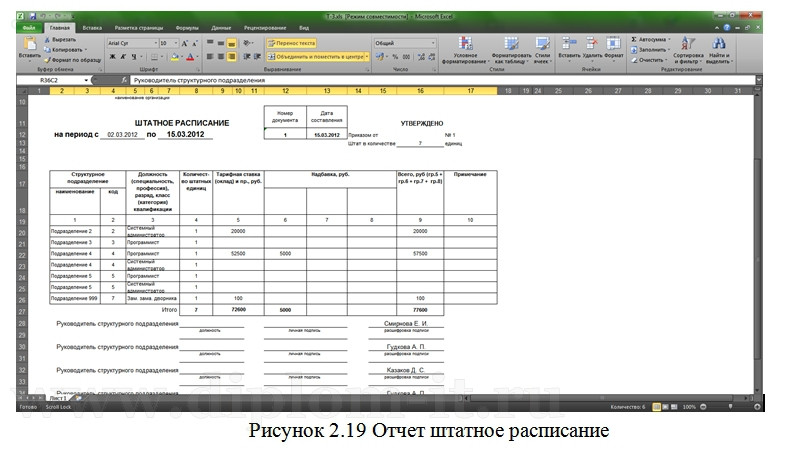Click the font color red A swatch
Viewport: 787px width, 457px height.
click(190, 57)
